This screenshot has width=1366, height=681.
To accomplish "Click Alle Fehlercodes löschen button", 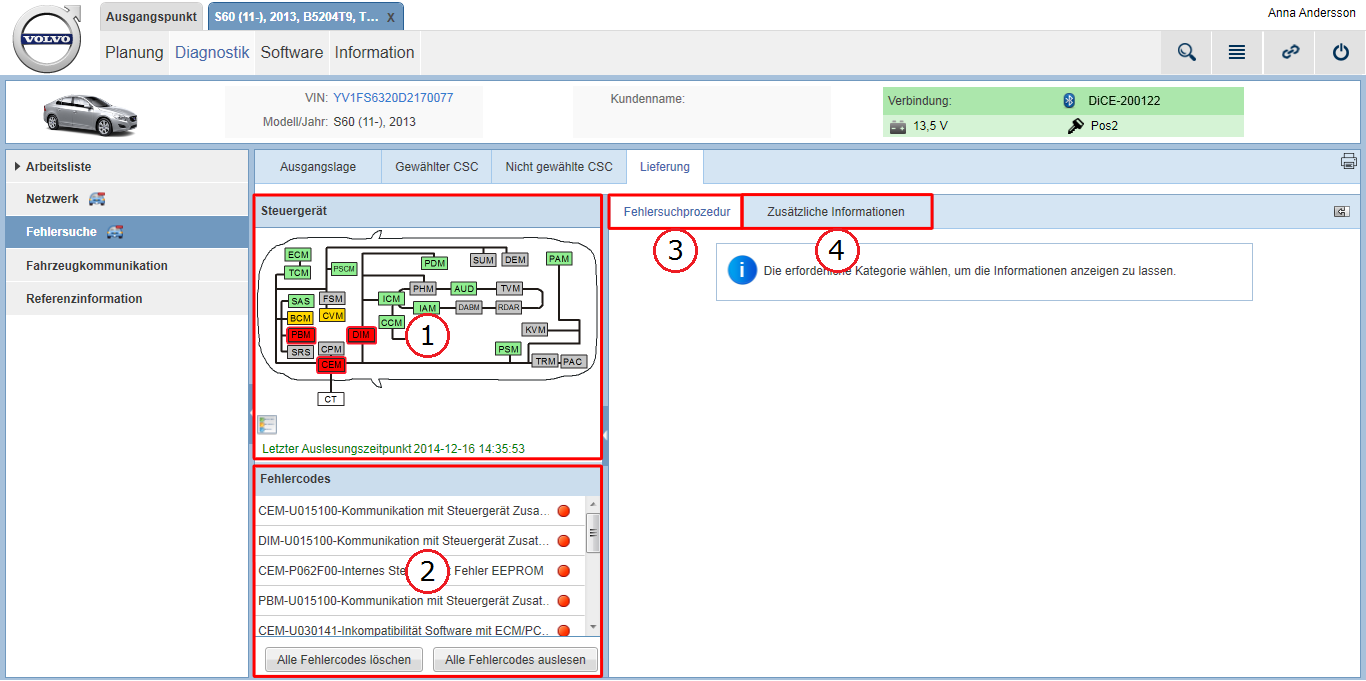I will pyautogui.click(x=344, y=660).
